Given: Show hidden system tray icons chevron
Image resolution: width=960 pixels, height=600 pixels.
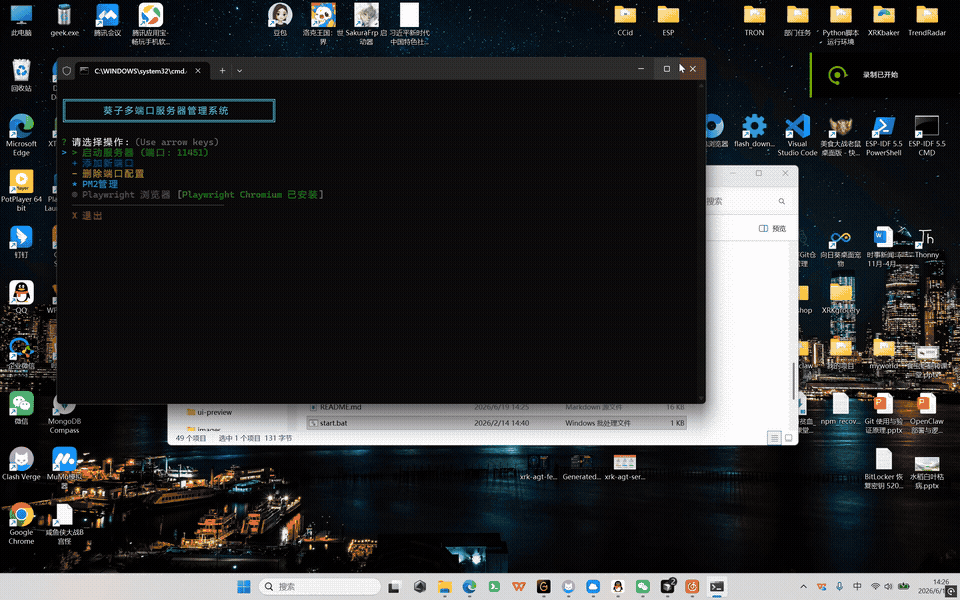Looking at the screenshot, I should coord(803,587).
